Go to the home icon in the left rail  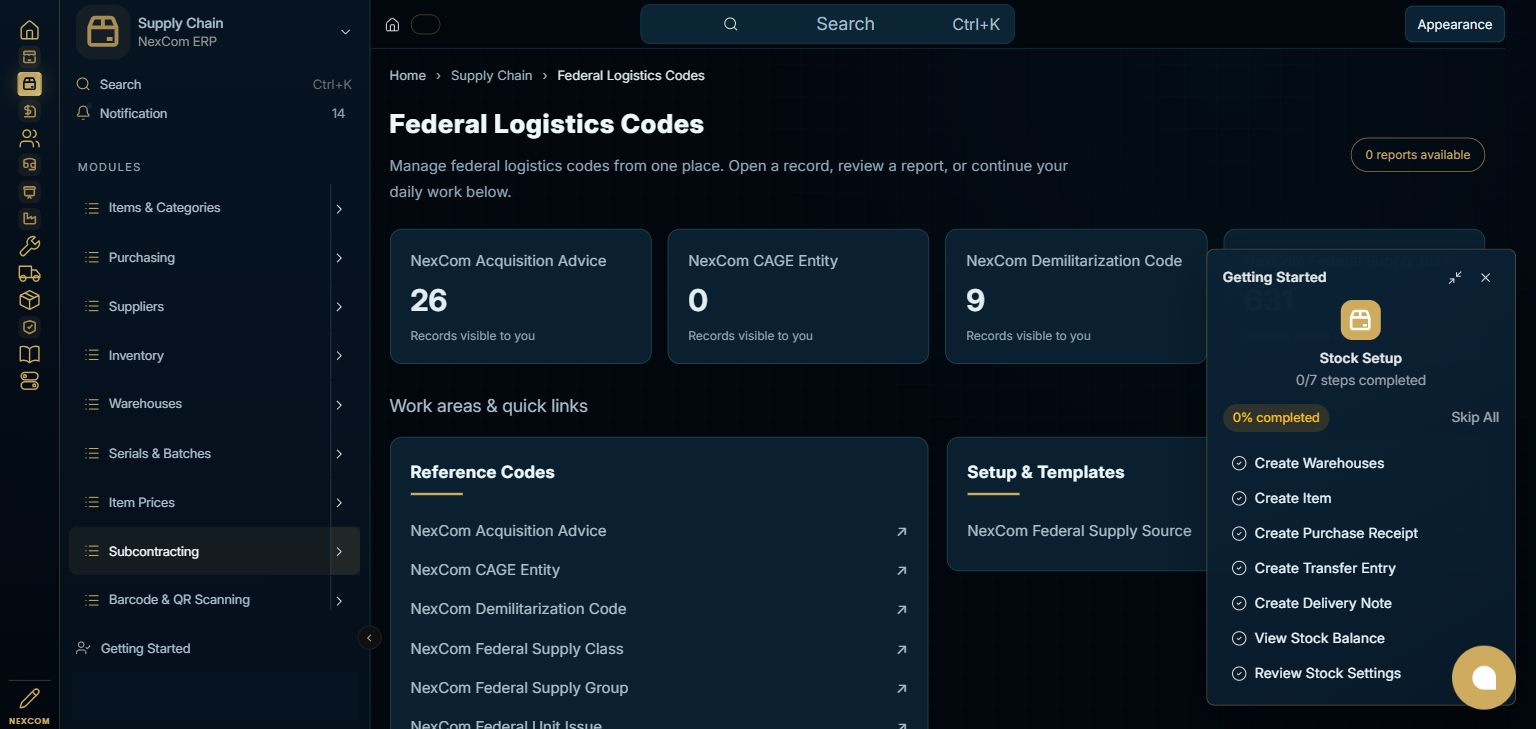coord(30,30)
